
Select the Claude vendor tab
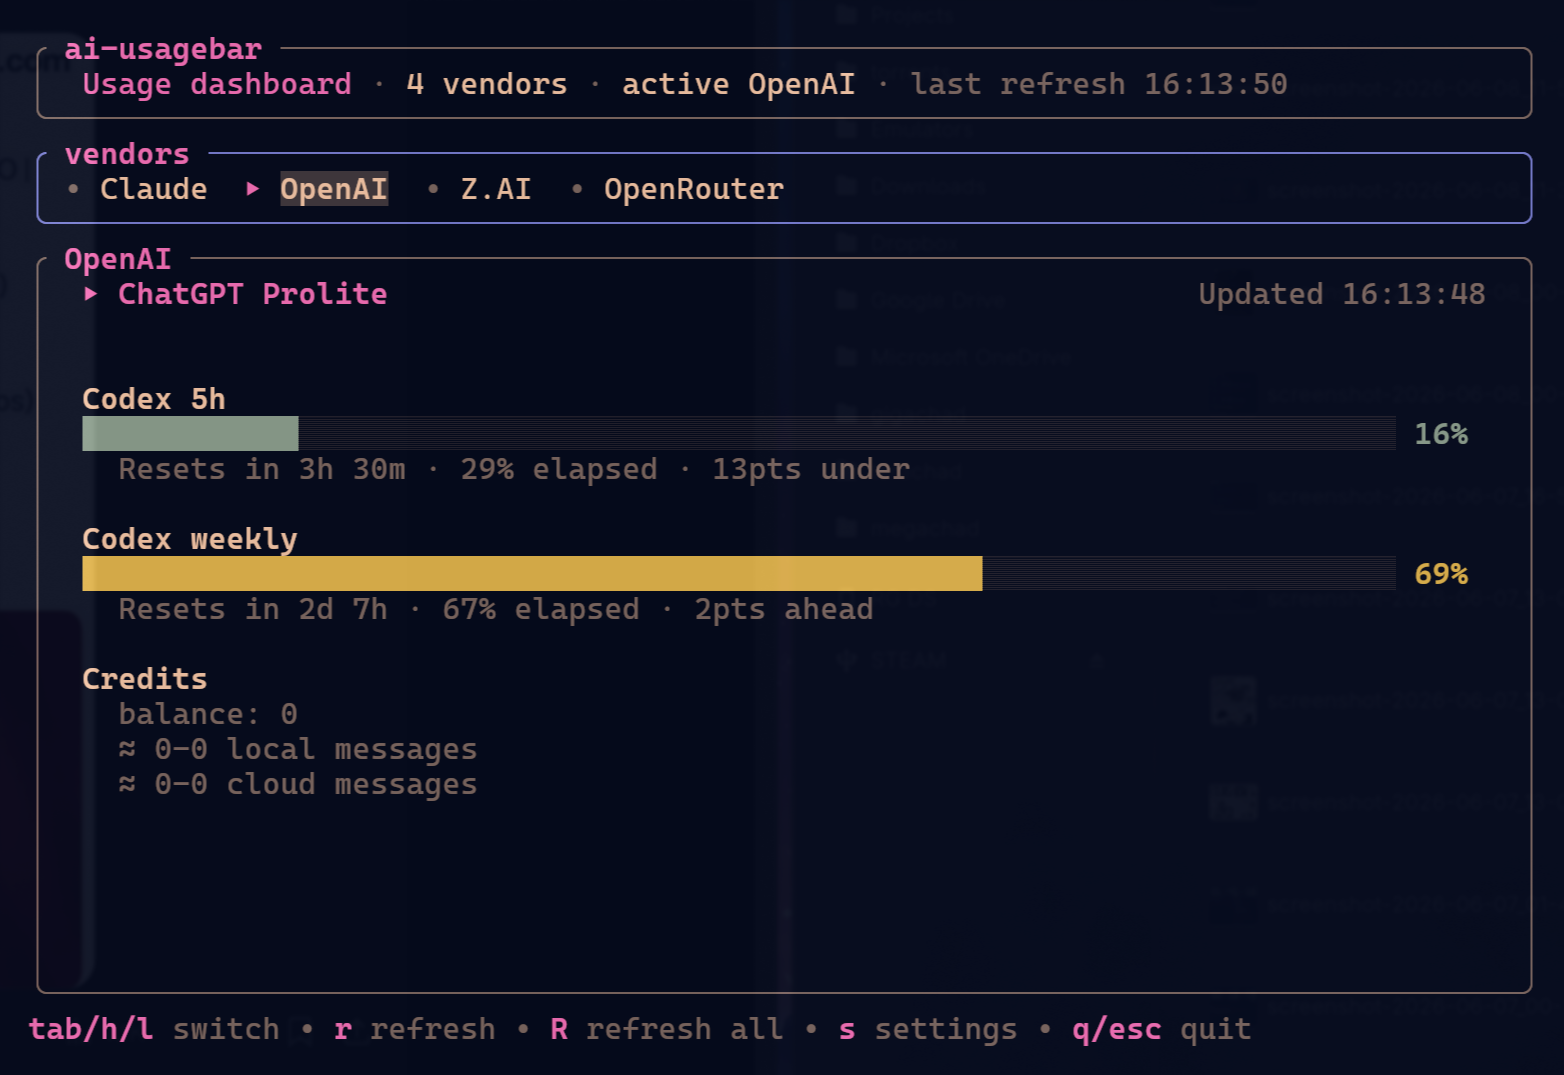153,189
